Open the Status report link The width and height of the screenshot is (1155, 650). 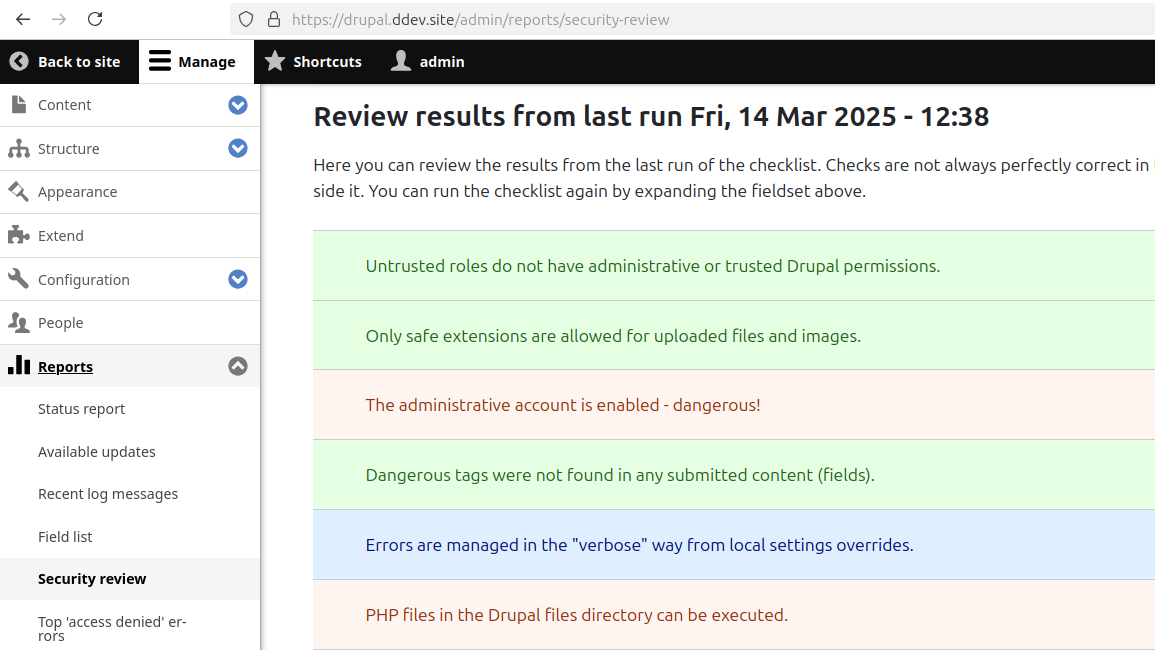click(x=81, y=409)
